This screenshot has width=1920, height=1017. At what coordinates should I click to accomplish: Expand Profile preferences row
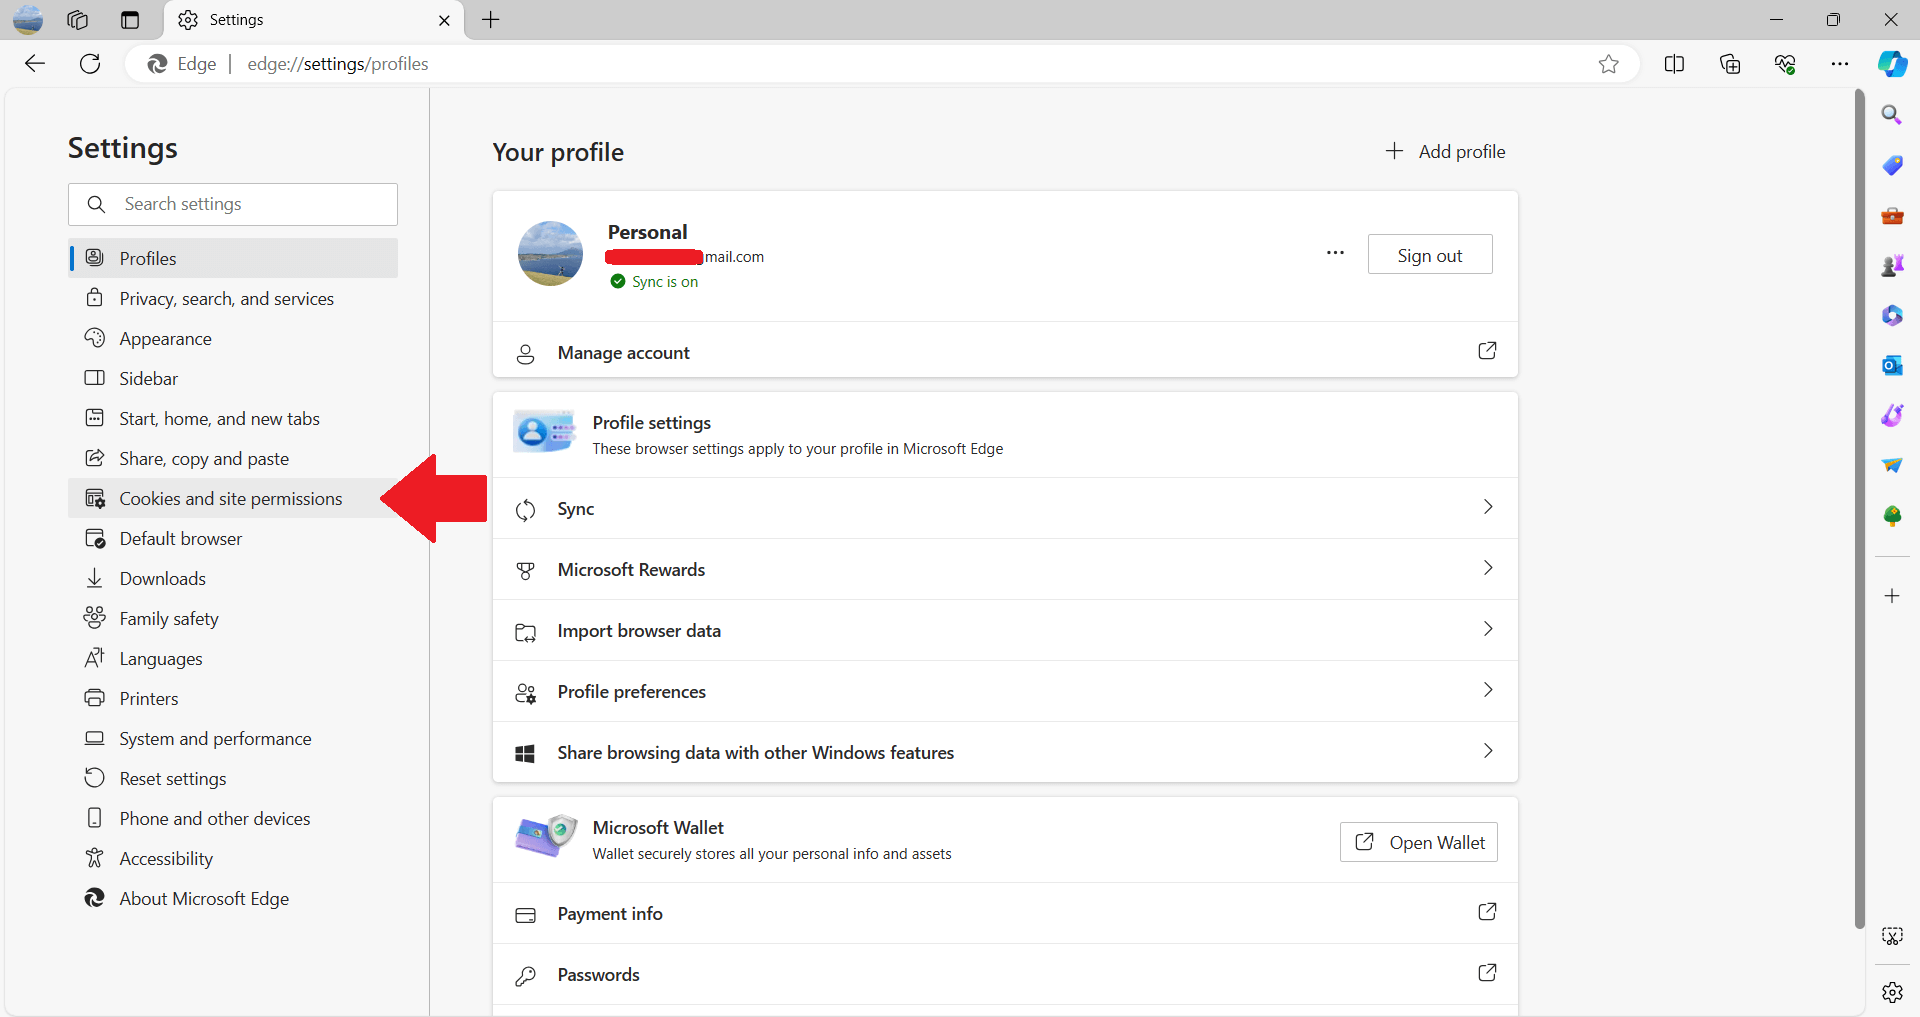pyautogui.click(x=1005, y=691)
